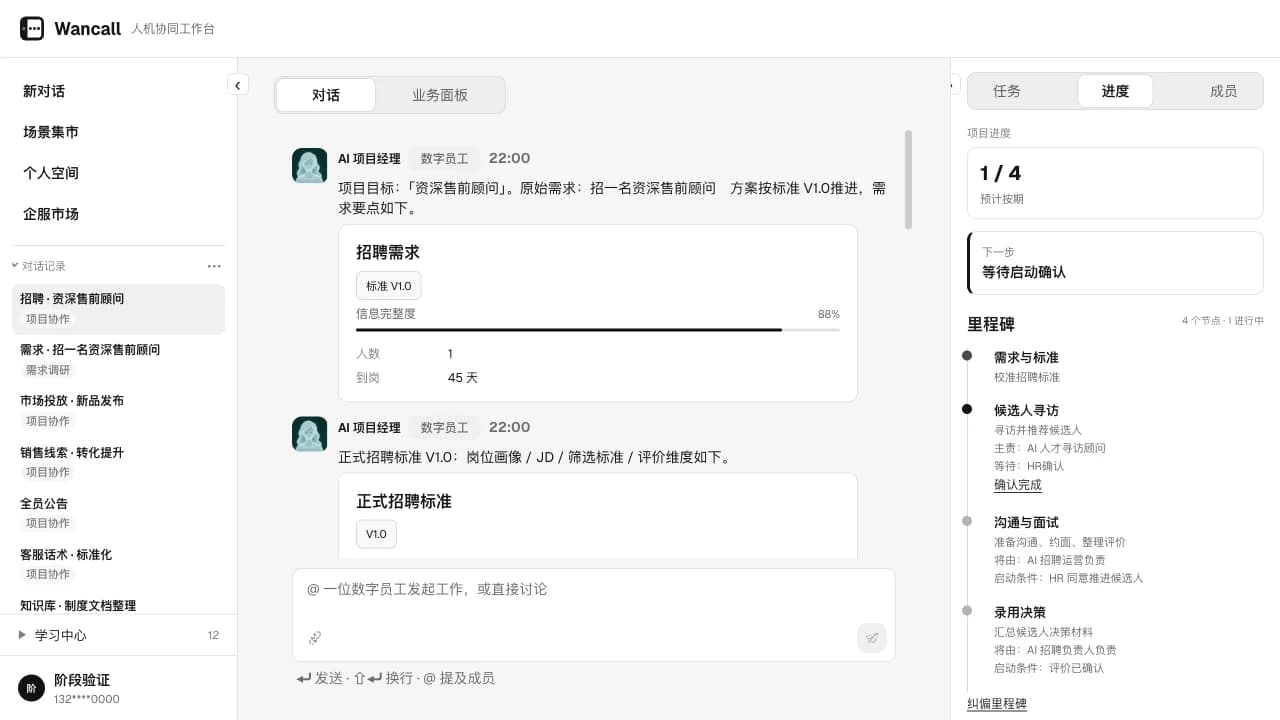This screenshot has height=720, width=1280.
Task: Click the V1.0 tag under 正式招聘标准
Action: (376, 534)
